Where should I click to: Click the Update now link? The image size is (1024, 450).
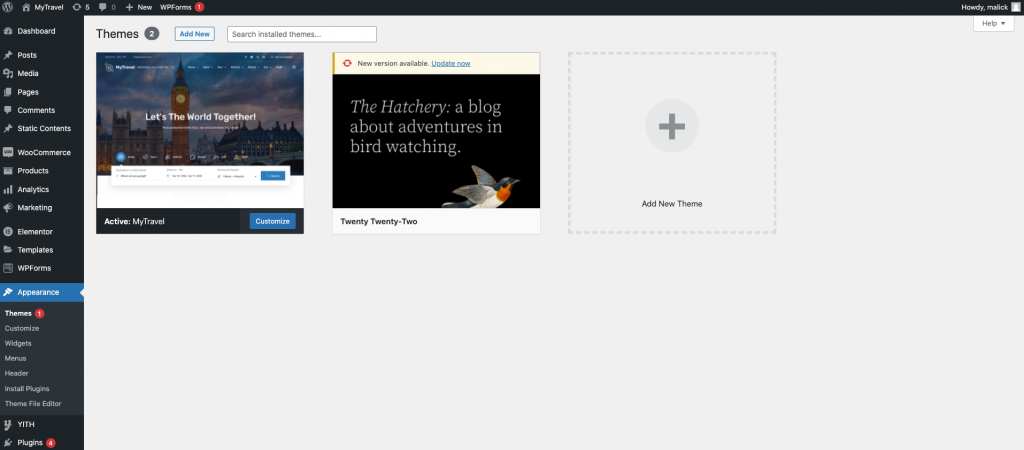click(x=451, y=63)
